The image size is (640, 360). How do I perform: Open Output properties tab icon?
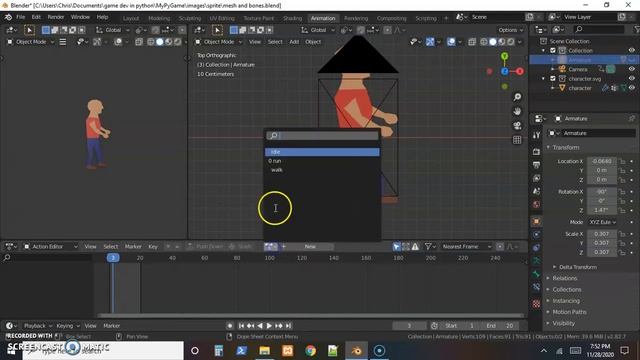(536, 165)
